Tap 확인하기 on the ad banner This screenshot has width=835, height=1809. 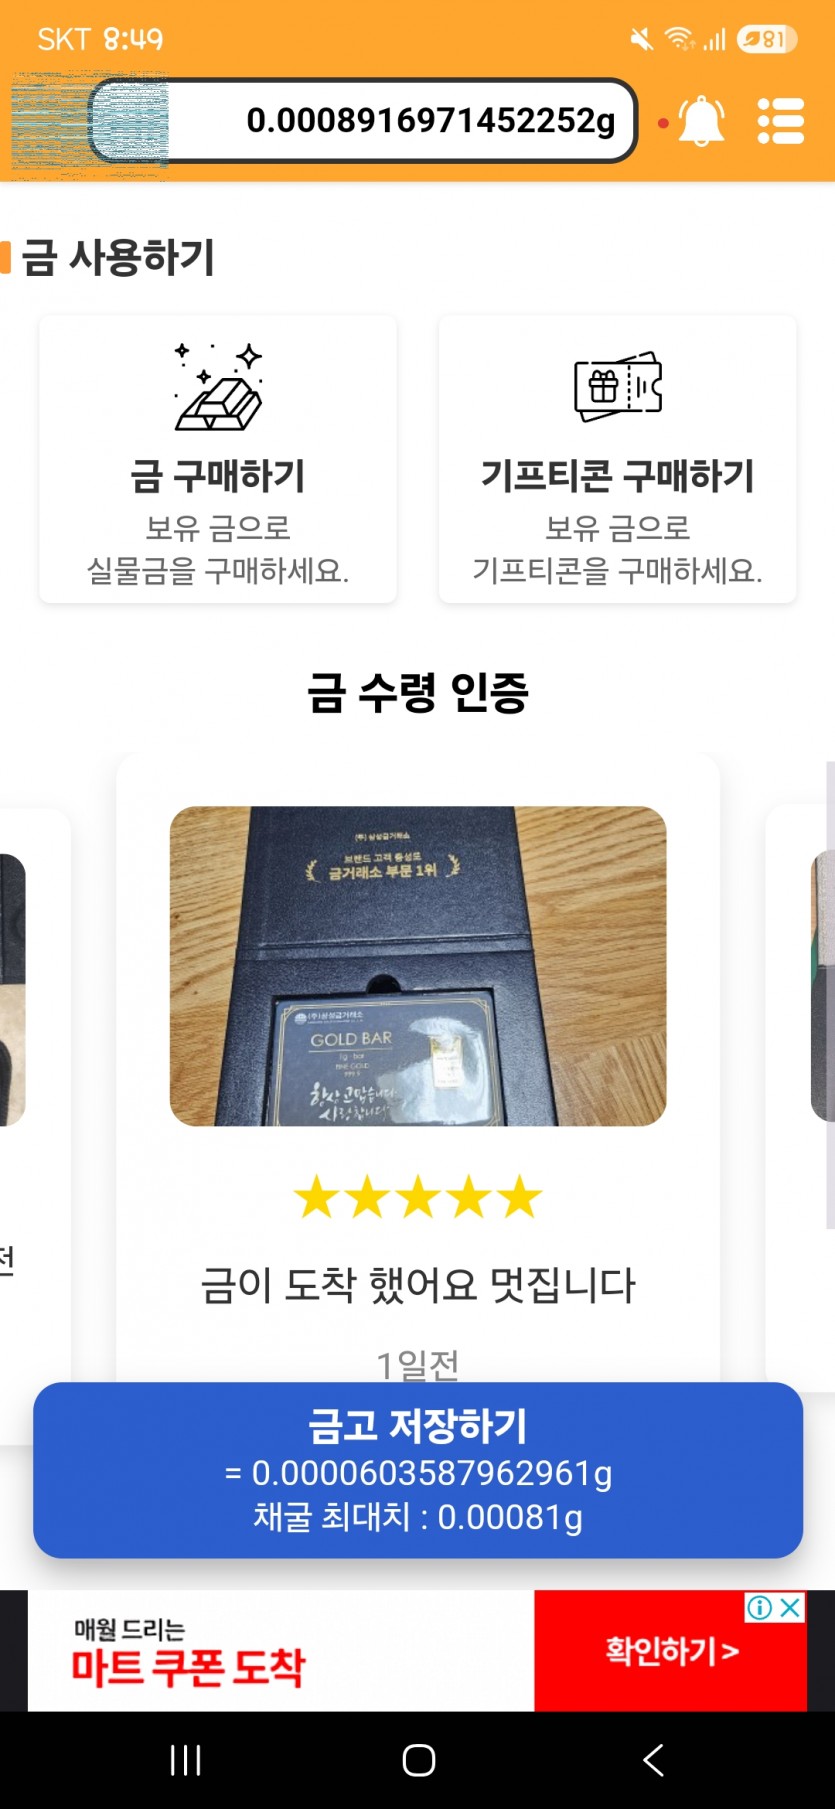point(671,1650)
